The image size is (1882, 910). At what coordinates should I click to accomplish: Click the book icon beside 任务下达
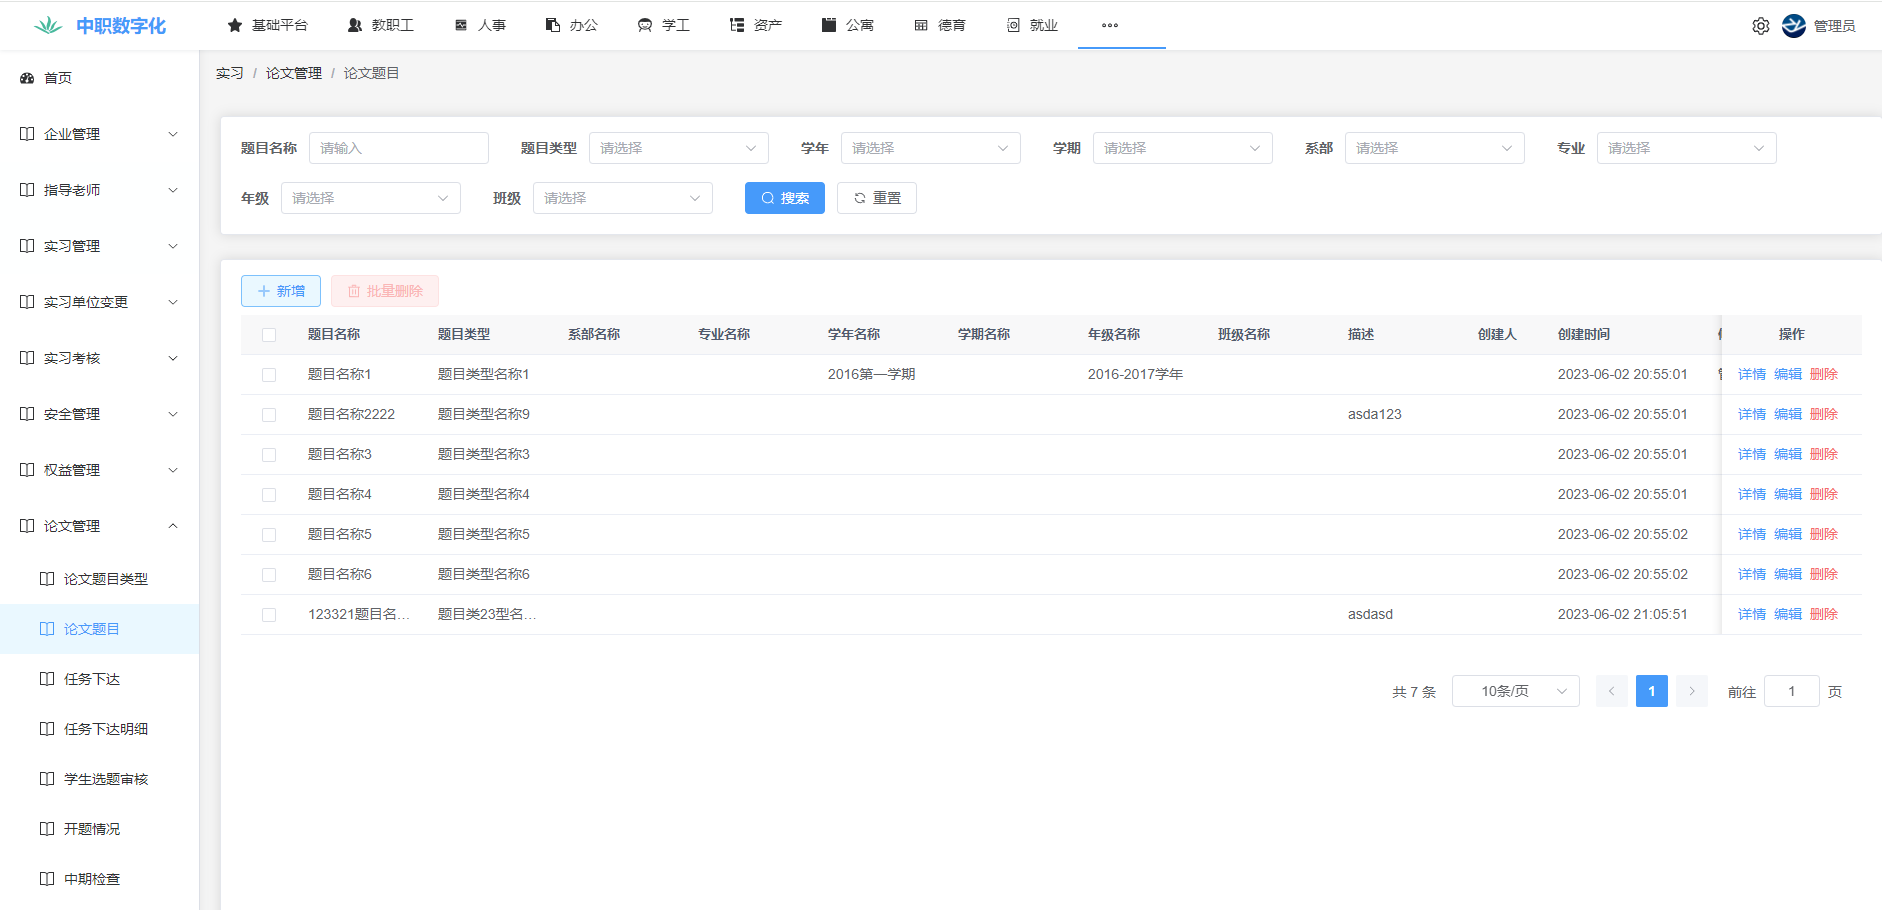47,679
